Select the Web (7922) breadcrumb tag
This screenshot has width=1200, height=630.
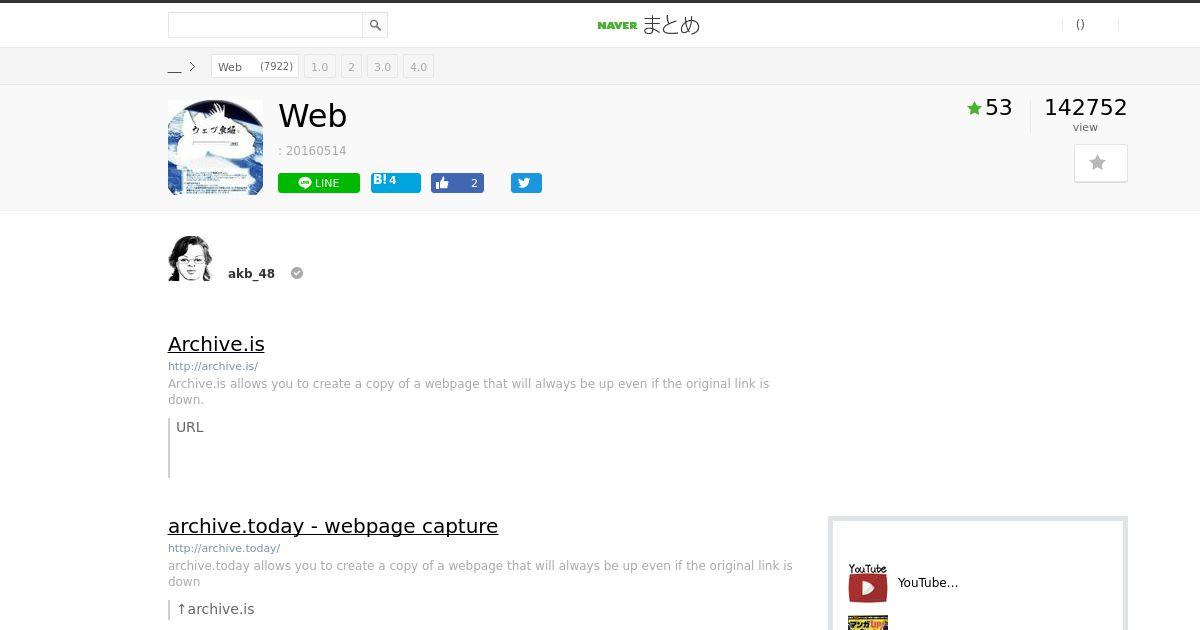[255, 67]
